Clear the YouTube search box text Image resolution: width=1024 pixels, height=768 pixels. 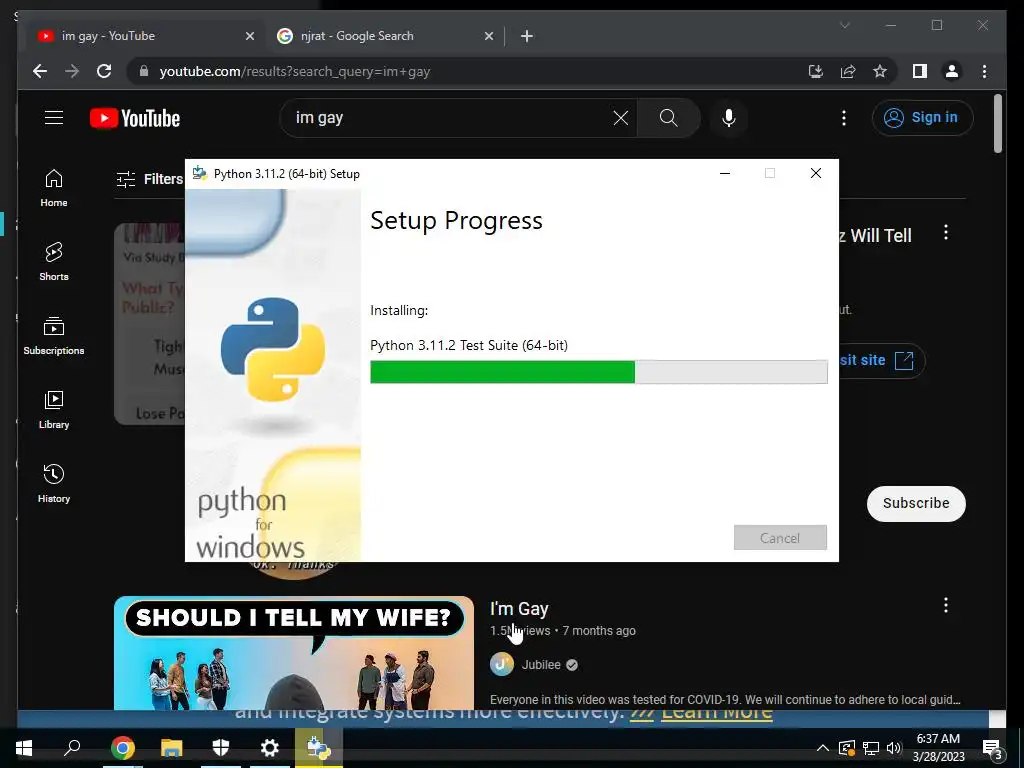coord(620,118)
